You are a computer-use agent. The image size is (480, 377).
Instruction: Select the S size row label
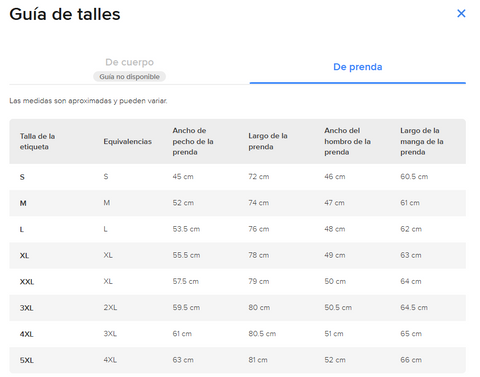tap(22, 177)
